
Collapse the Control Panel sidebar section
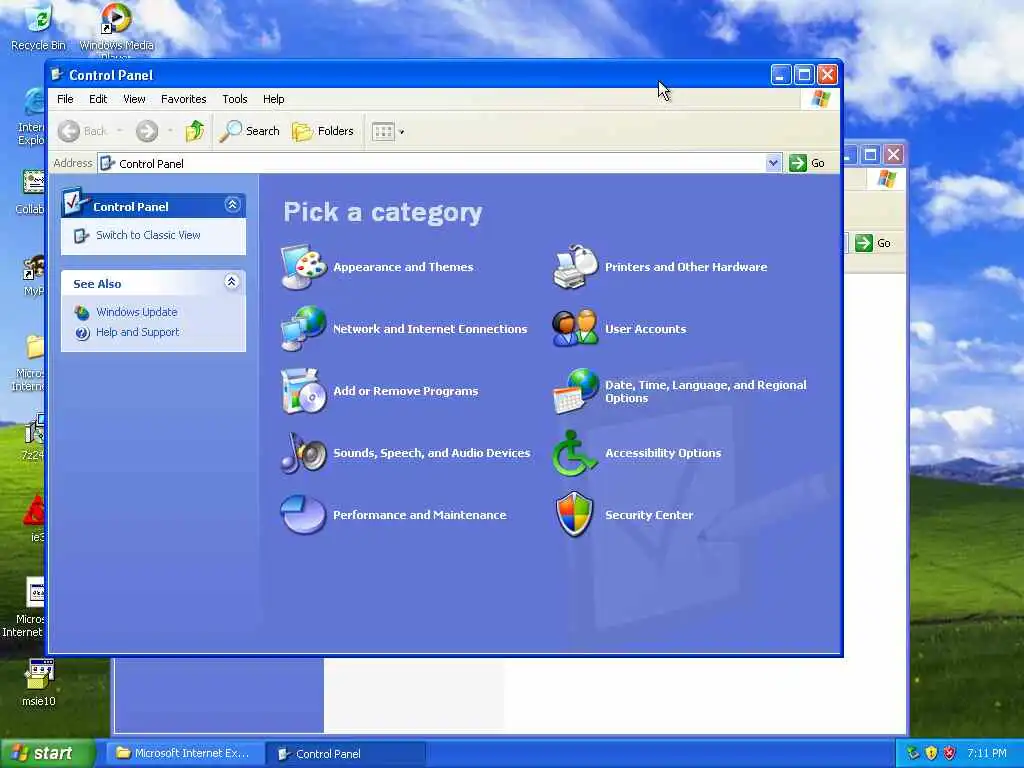point(232,205)
